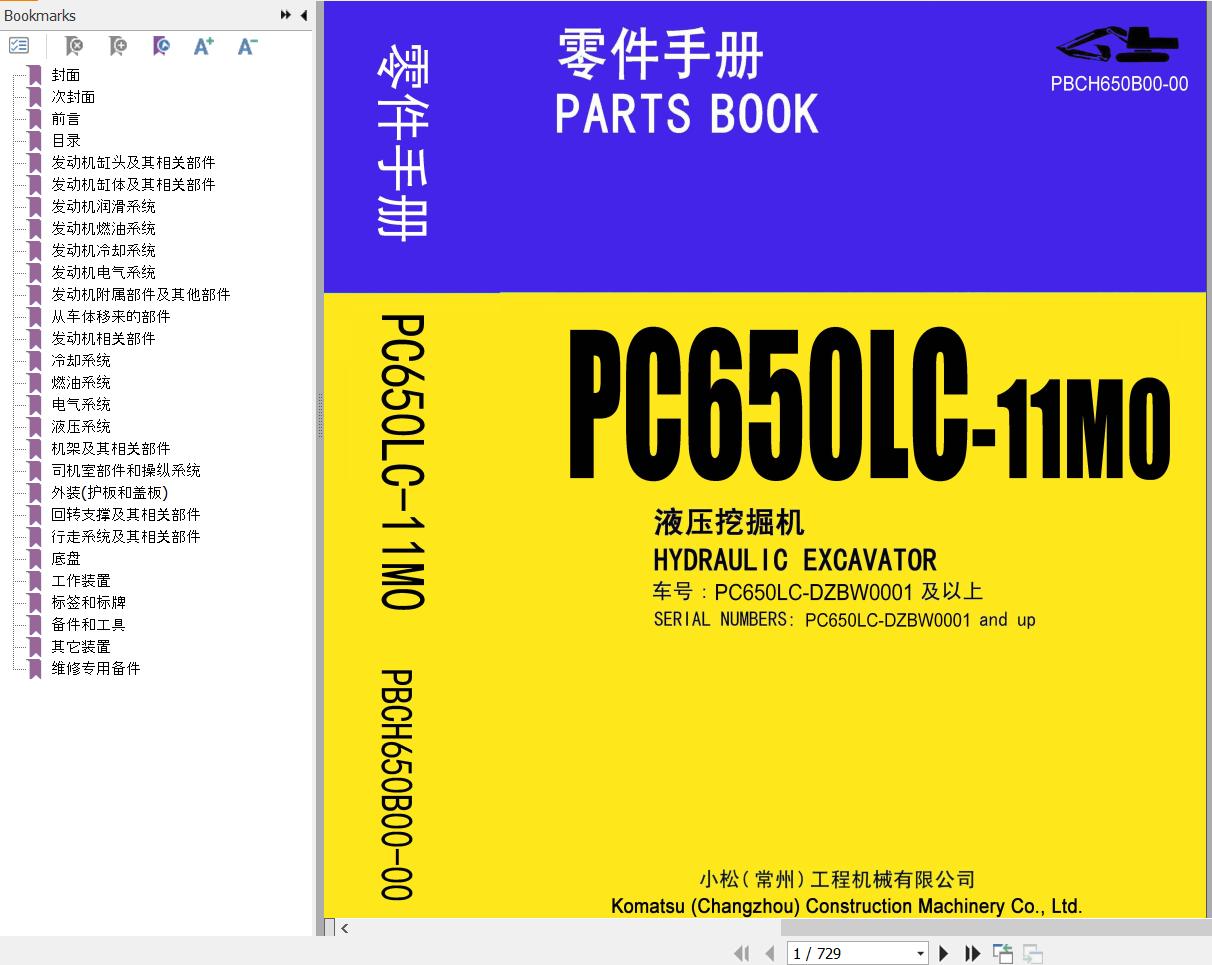
Task: Click the delete bookmark icon
Action: click(74, 46)
